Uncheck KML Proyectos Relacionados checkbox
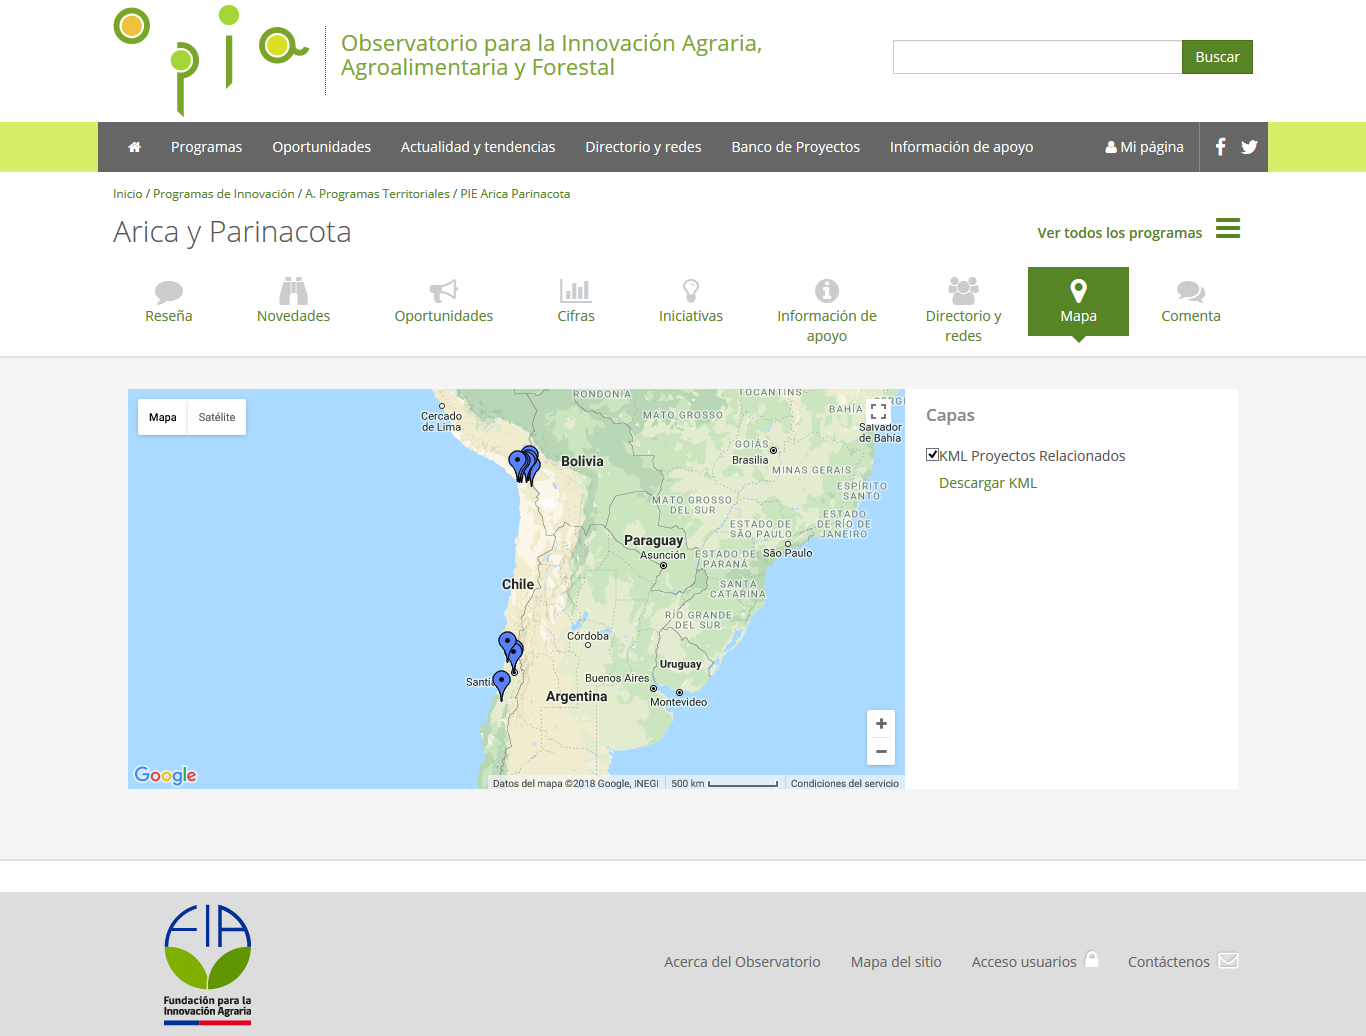The height and width of the screenshot is (1036, 1366). [x=932, y=455]
